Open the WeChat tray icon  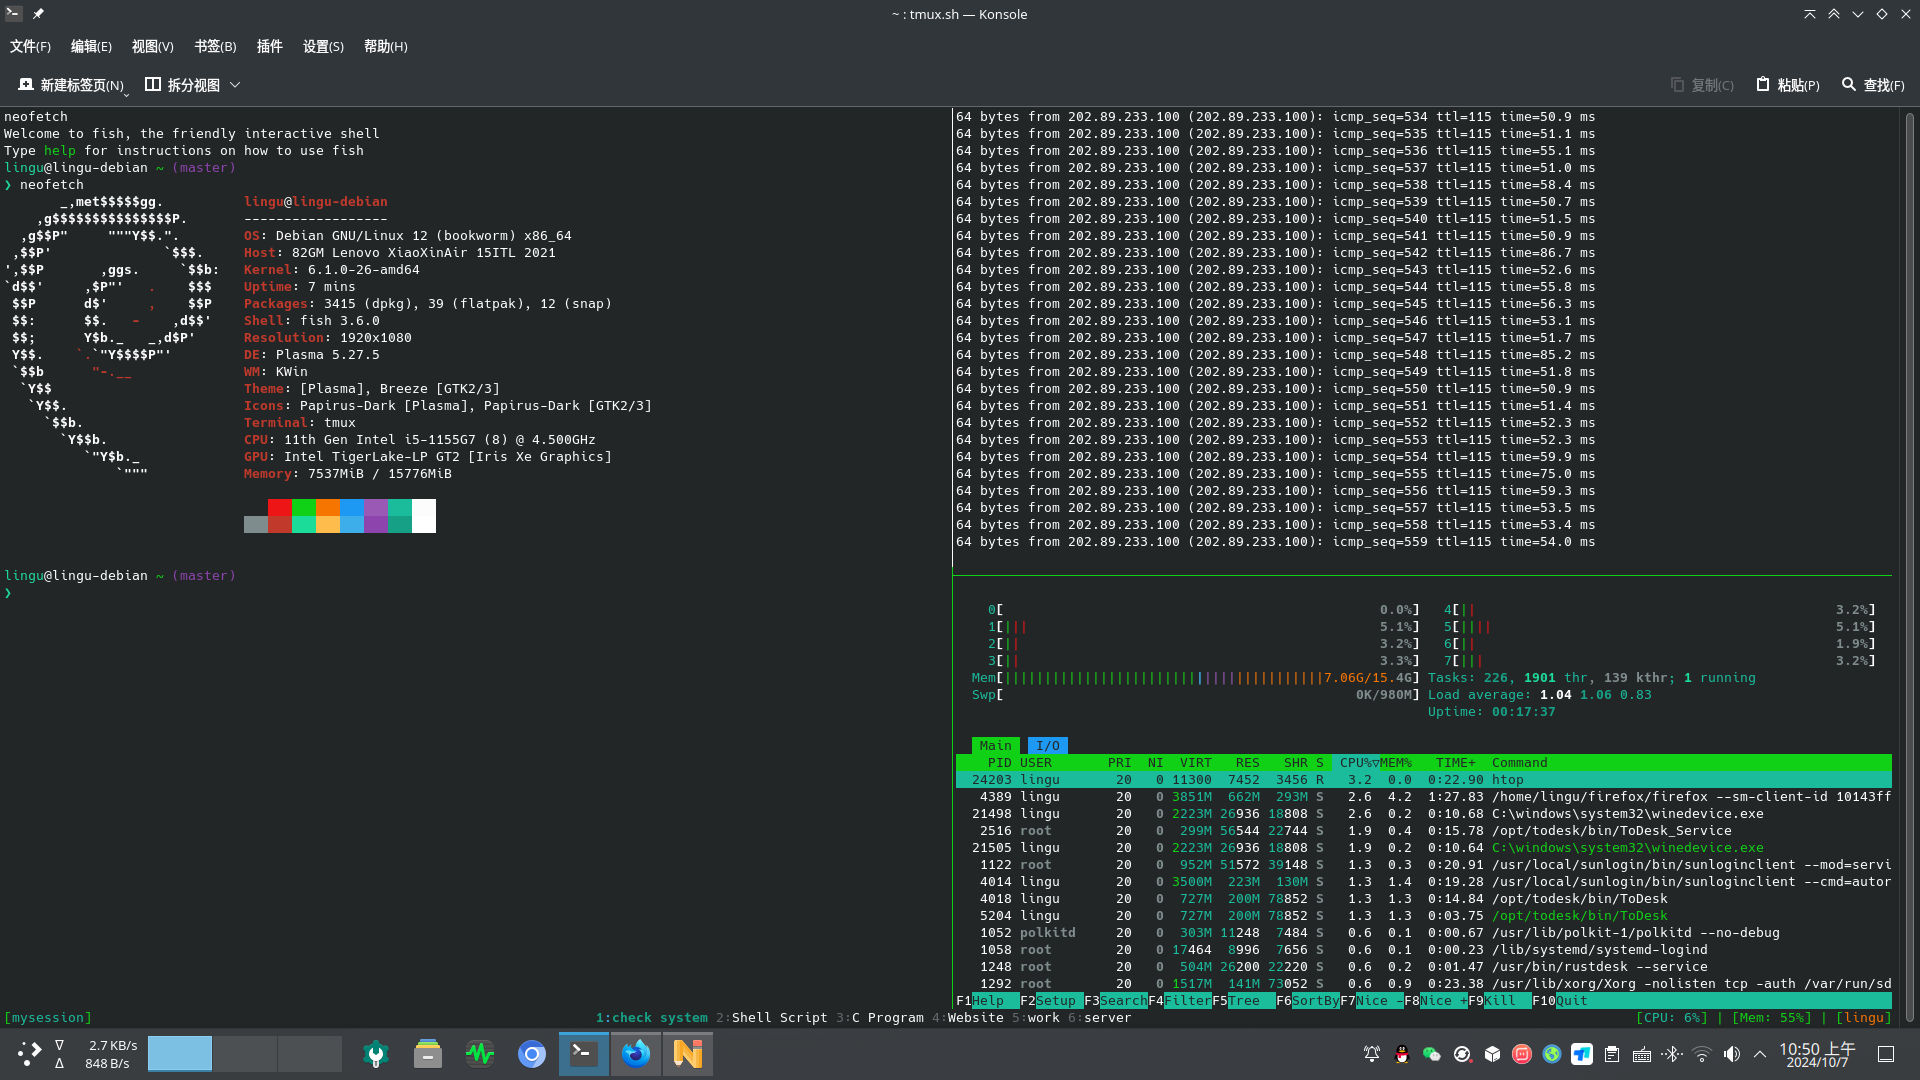coord(1432,1054)
